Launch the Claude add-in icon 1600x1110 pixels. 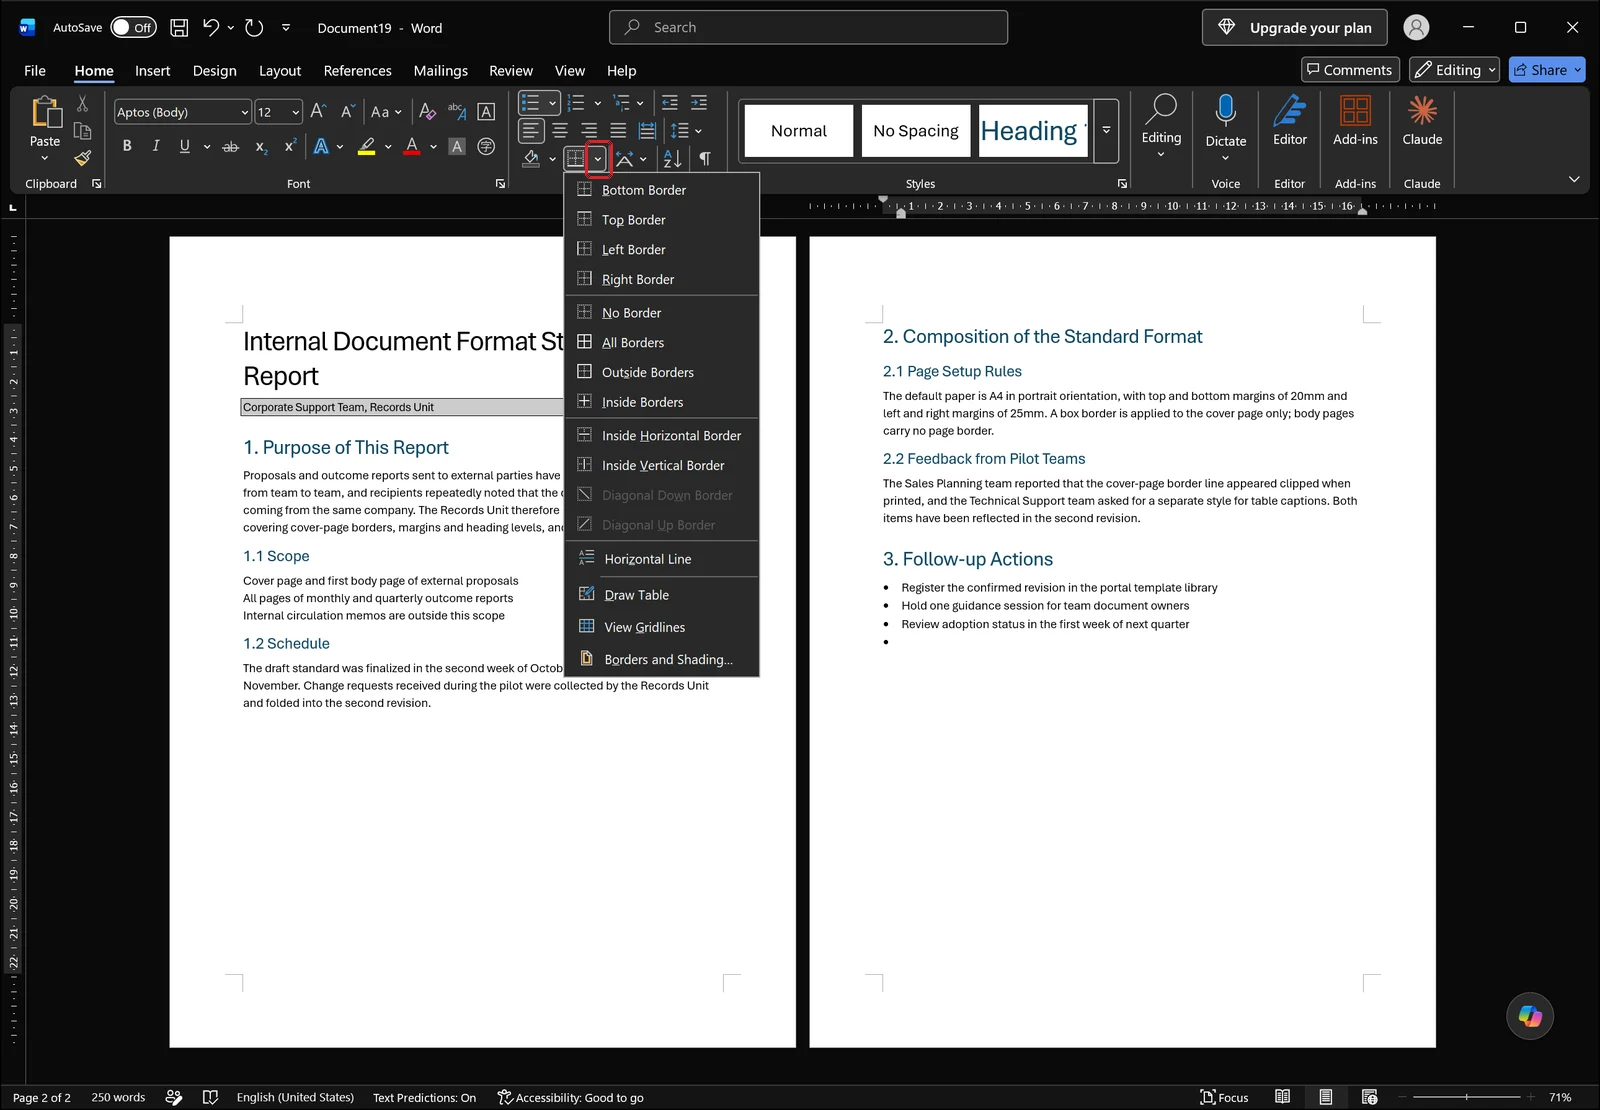(x=1422, y=111)
